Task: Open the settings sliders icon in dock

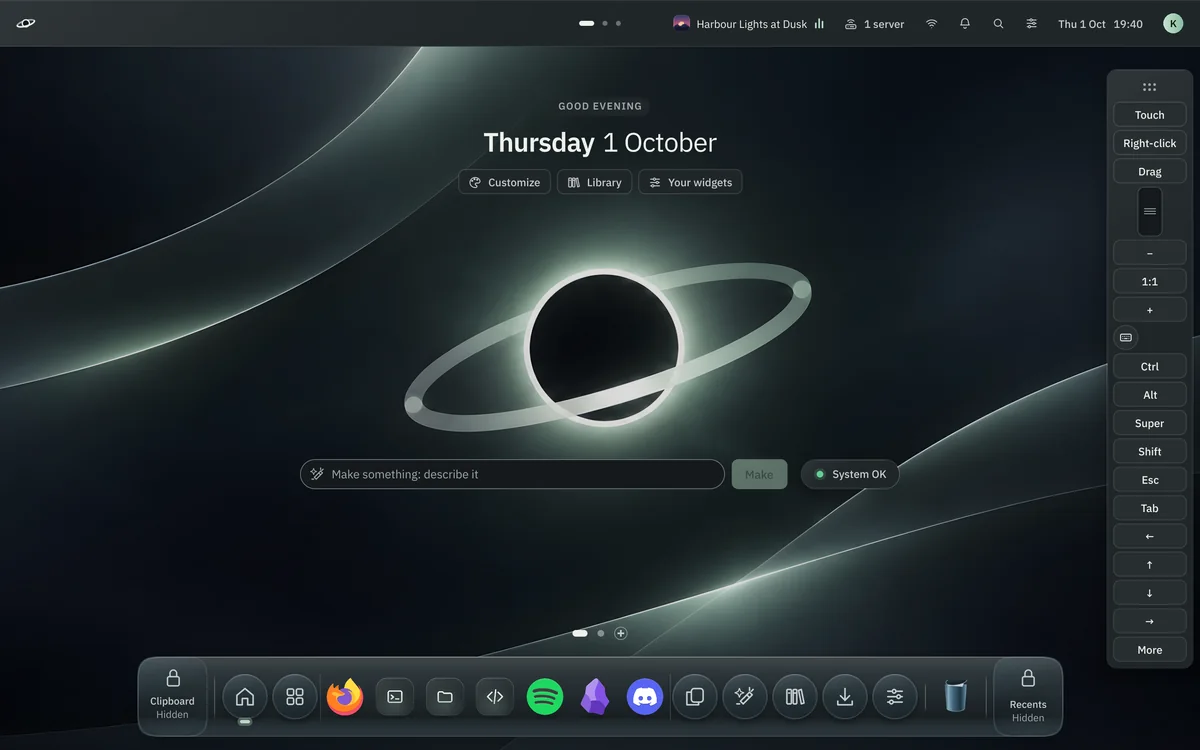Action: click(x=895, y=697)
